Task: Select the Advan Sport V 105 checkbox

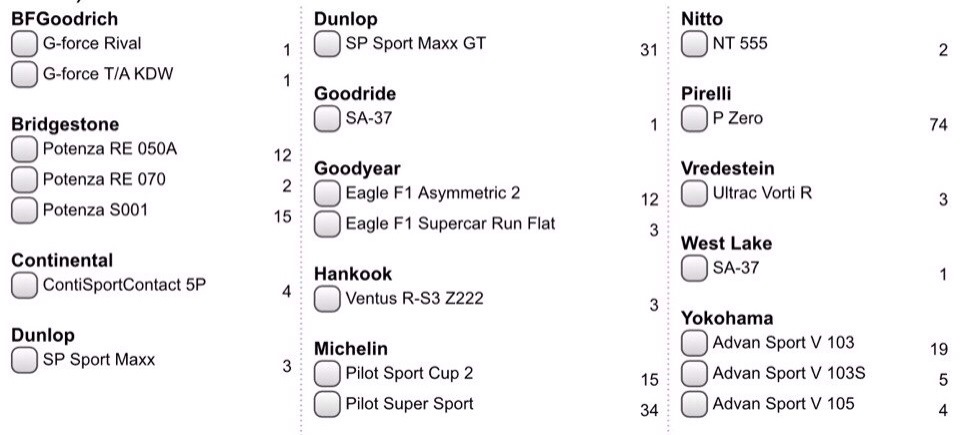Action: pos(694,404)
